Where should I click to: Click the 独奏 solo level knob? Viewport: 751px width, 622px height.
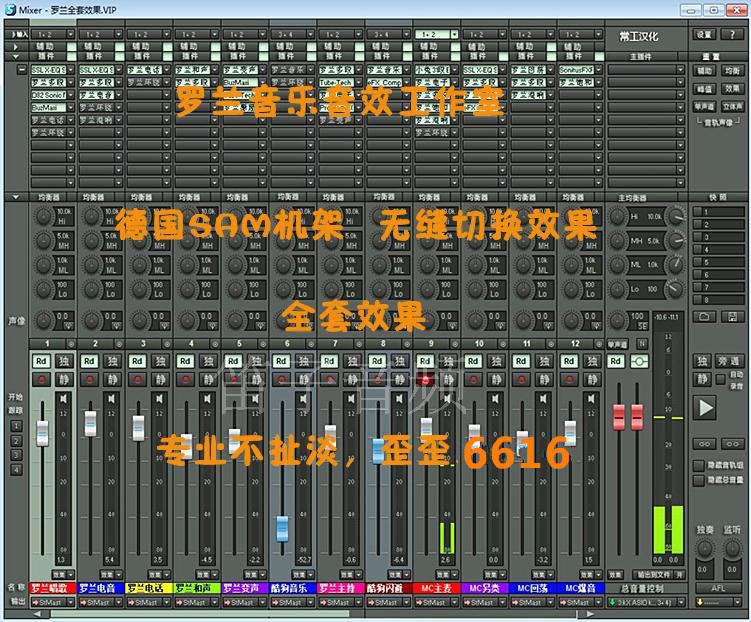click(705, 549)
